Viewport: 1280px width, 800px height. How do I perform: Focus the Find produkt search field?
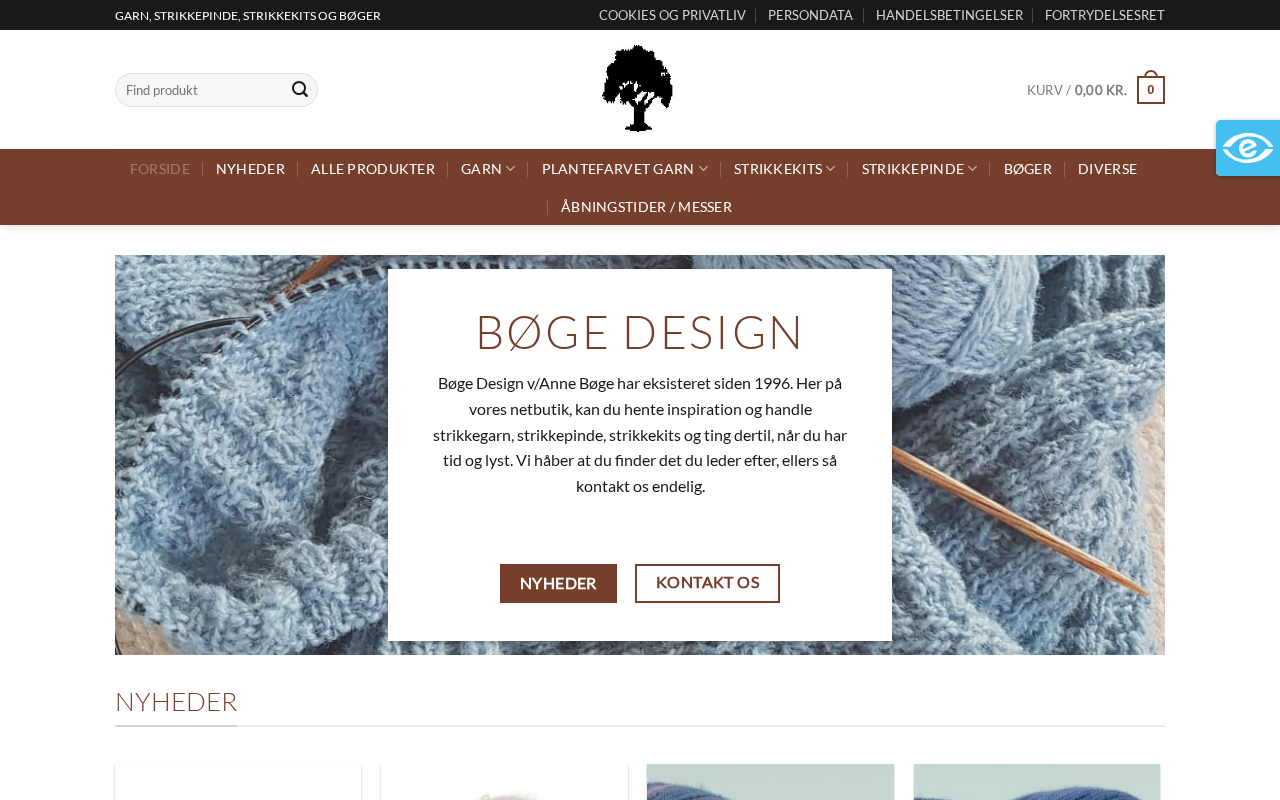coord(204,90)
